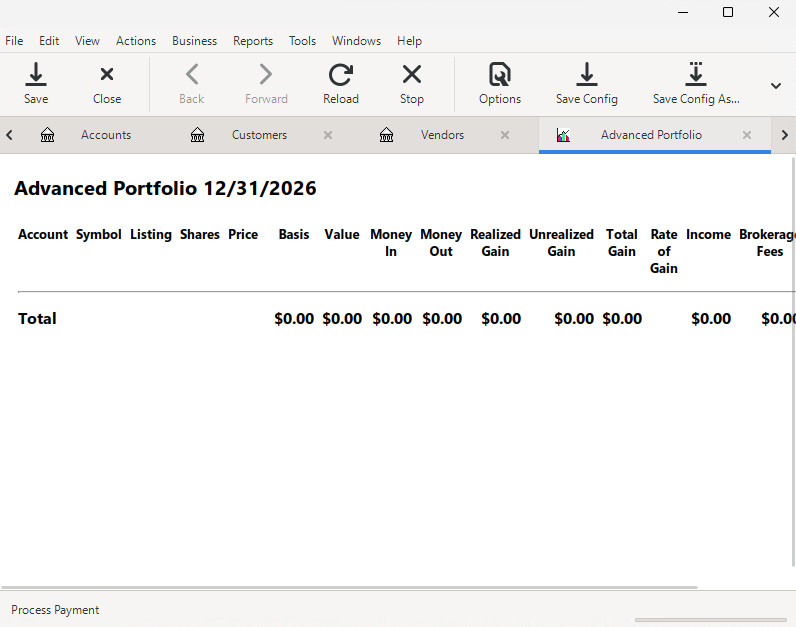796x627 pixels.
Task: Switch to the Vendors tab
Action: [442, 135]
